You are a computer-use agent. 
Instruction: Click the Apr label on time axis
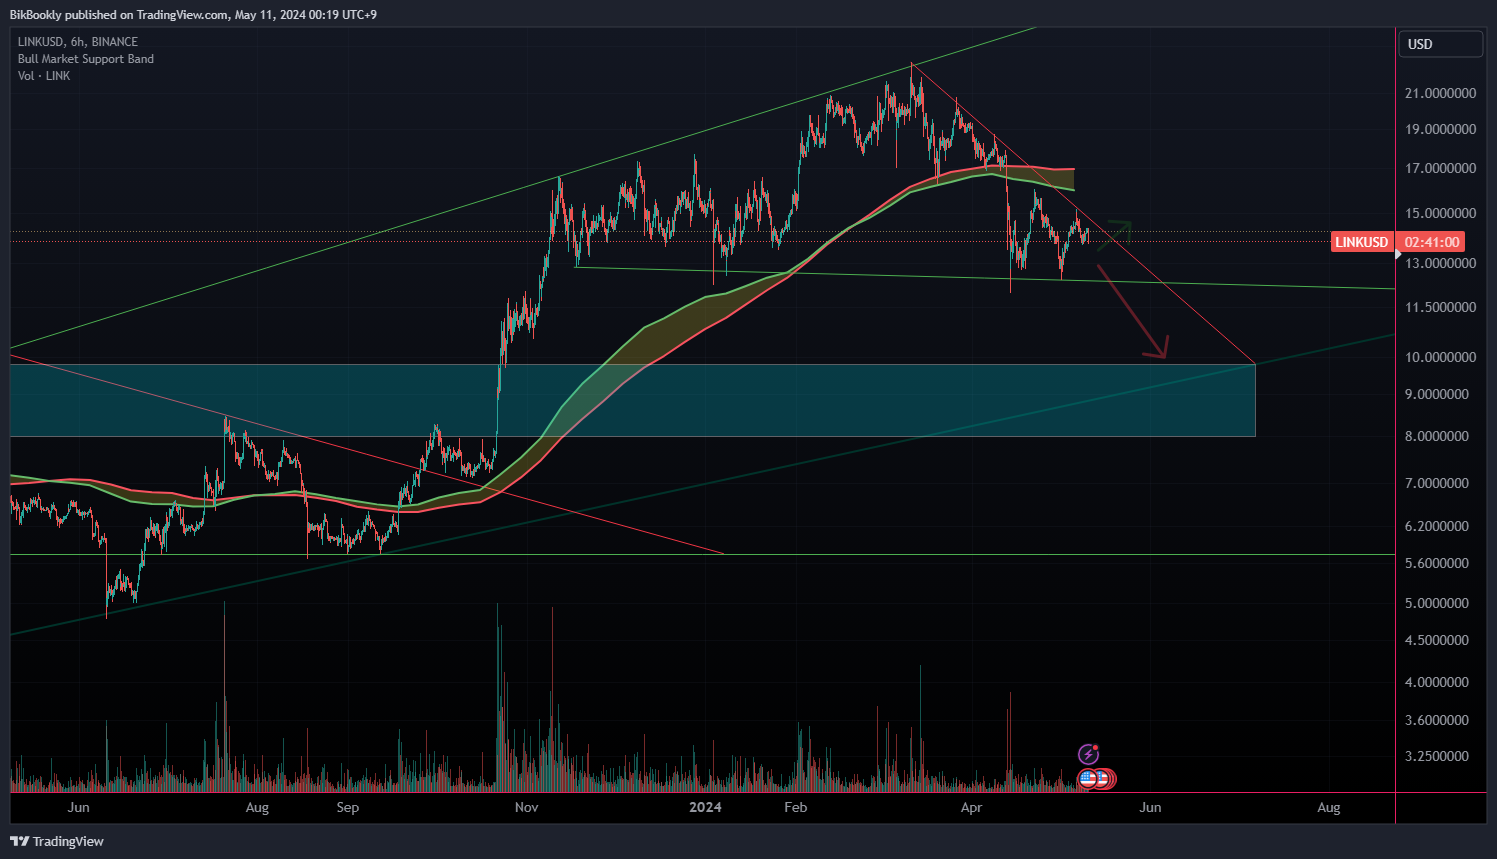coord(971,807)
